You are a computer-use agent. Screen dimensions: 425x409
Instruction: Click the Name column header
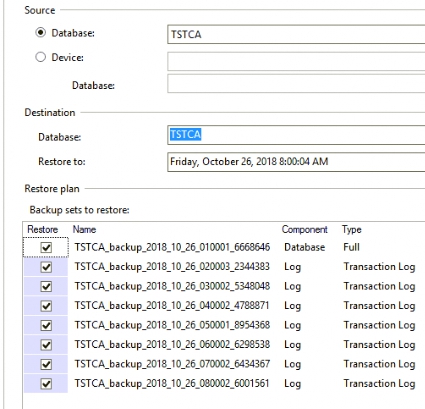click(84, 229)
